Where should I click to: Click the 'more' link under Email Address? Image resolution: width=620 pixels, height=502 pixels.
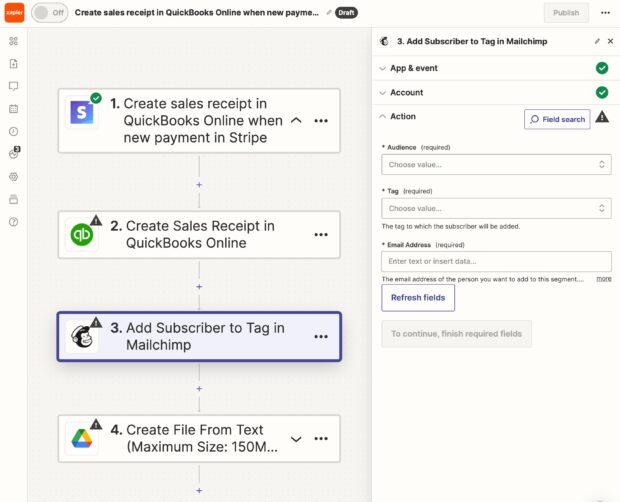coord(604,279)
